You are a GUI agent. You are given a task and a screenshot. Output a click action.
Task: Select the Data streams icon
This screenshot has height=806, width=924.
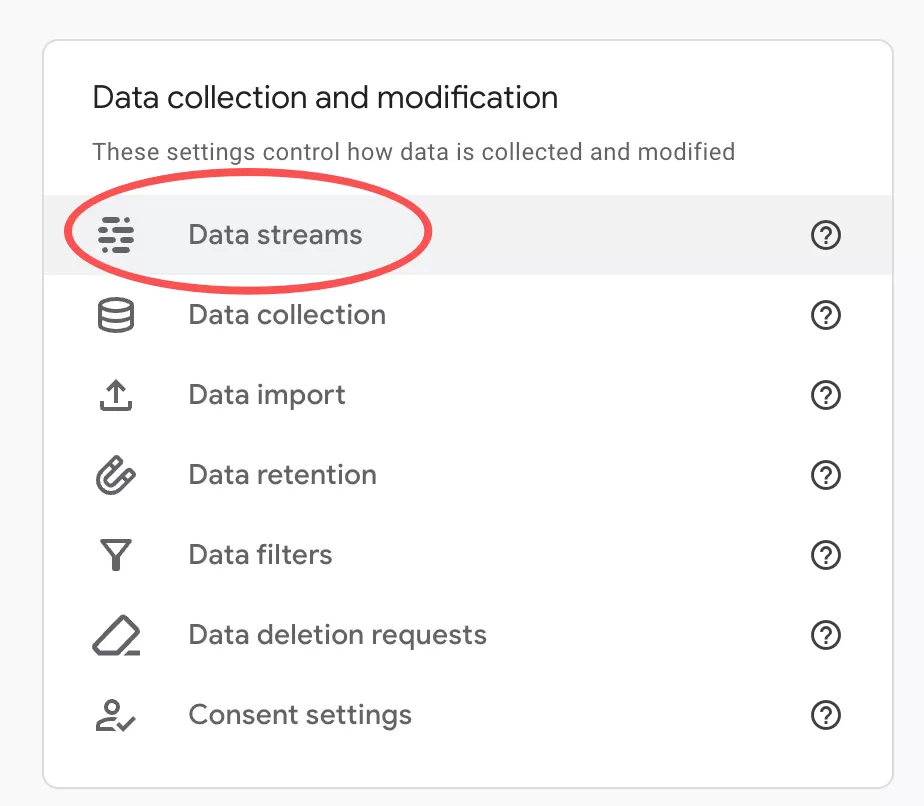click(116, 235)
